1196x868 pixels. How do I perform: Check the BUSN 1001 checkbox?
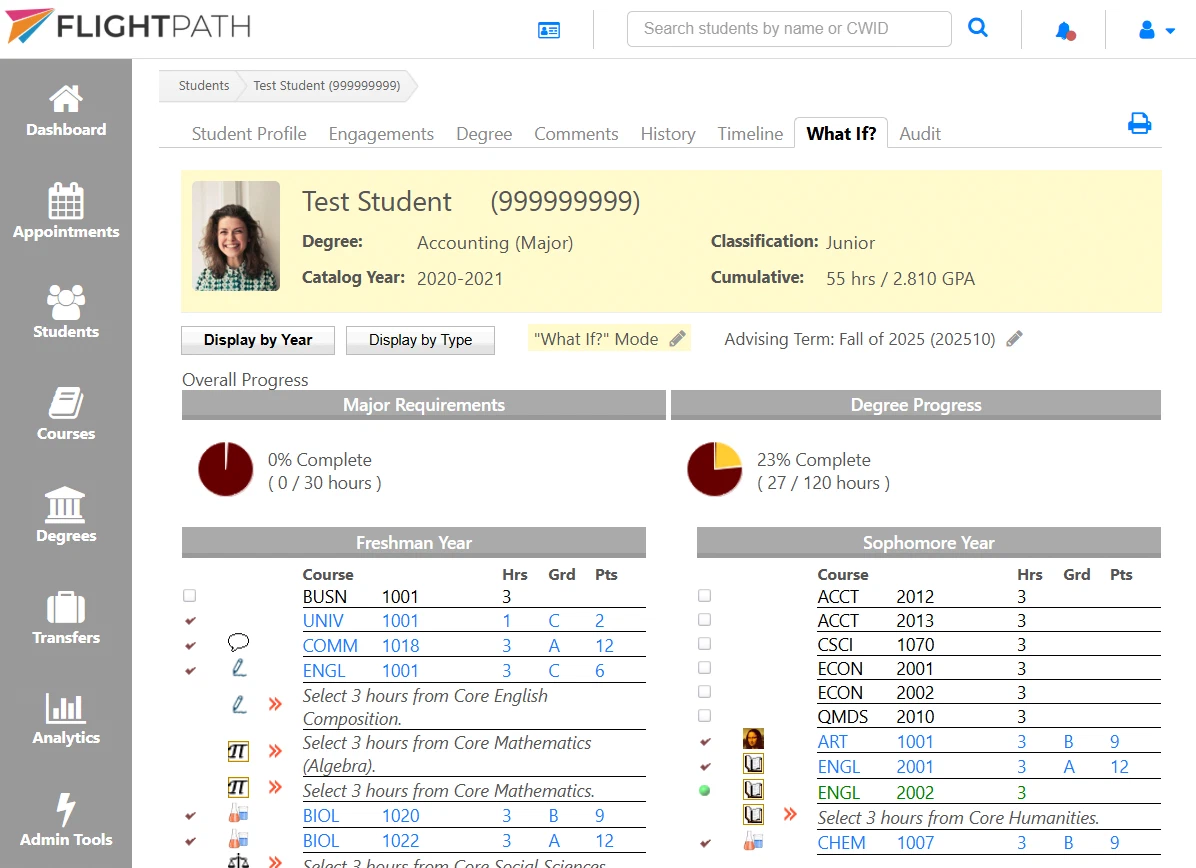point(190,595)
